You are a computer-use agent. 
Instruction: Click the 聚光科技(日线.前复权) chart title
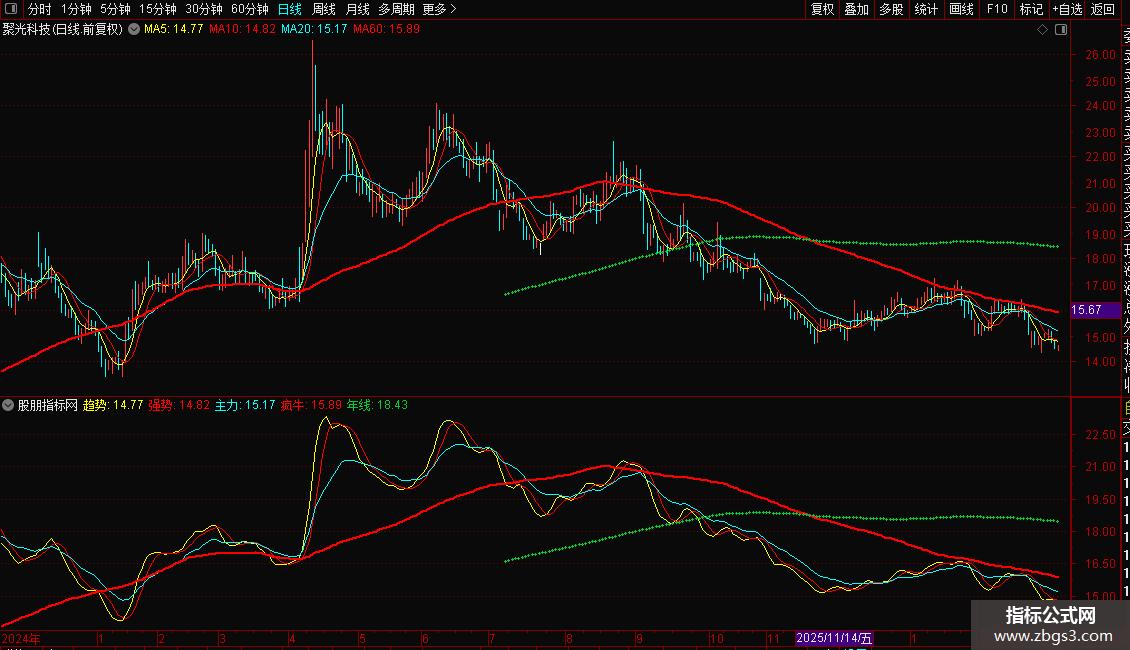(63, 29)
